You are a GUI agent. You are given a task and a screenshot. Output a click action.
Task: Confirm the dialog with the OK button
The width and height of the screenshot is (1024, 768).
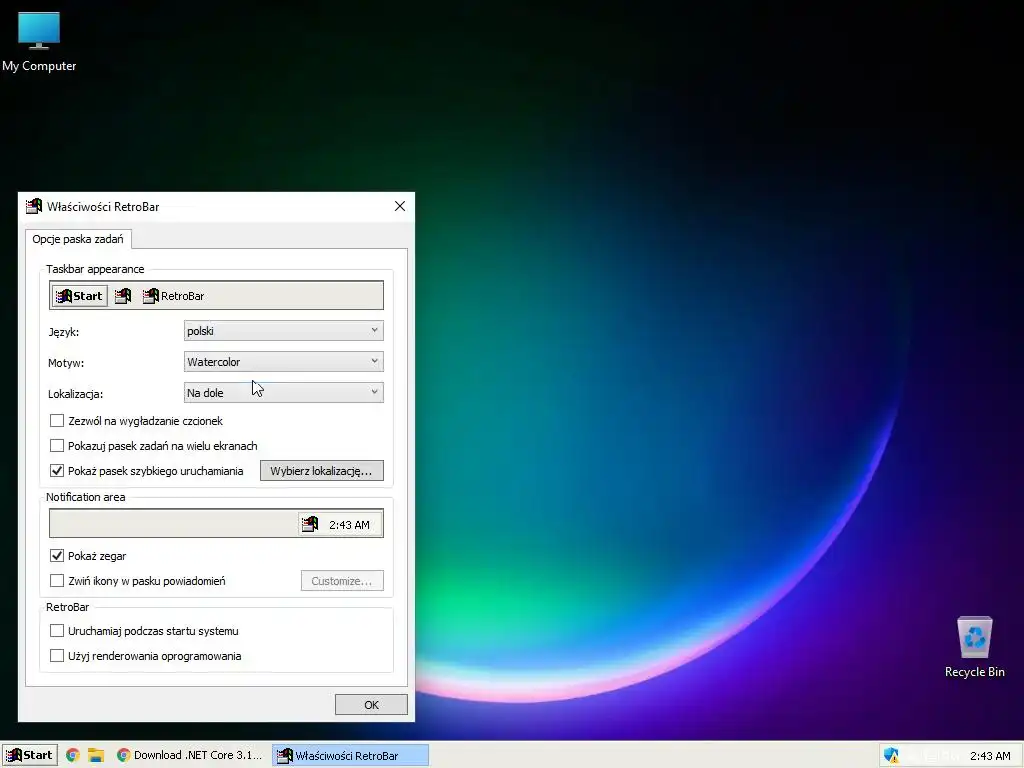[371, 705]
